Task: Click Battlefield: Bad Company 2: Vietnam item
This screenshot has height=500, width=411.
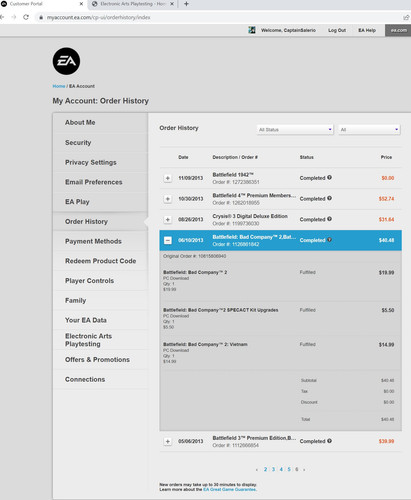Action: tap(205, 344)
